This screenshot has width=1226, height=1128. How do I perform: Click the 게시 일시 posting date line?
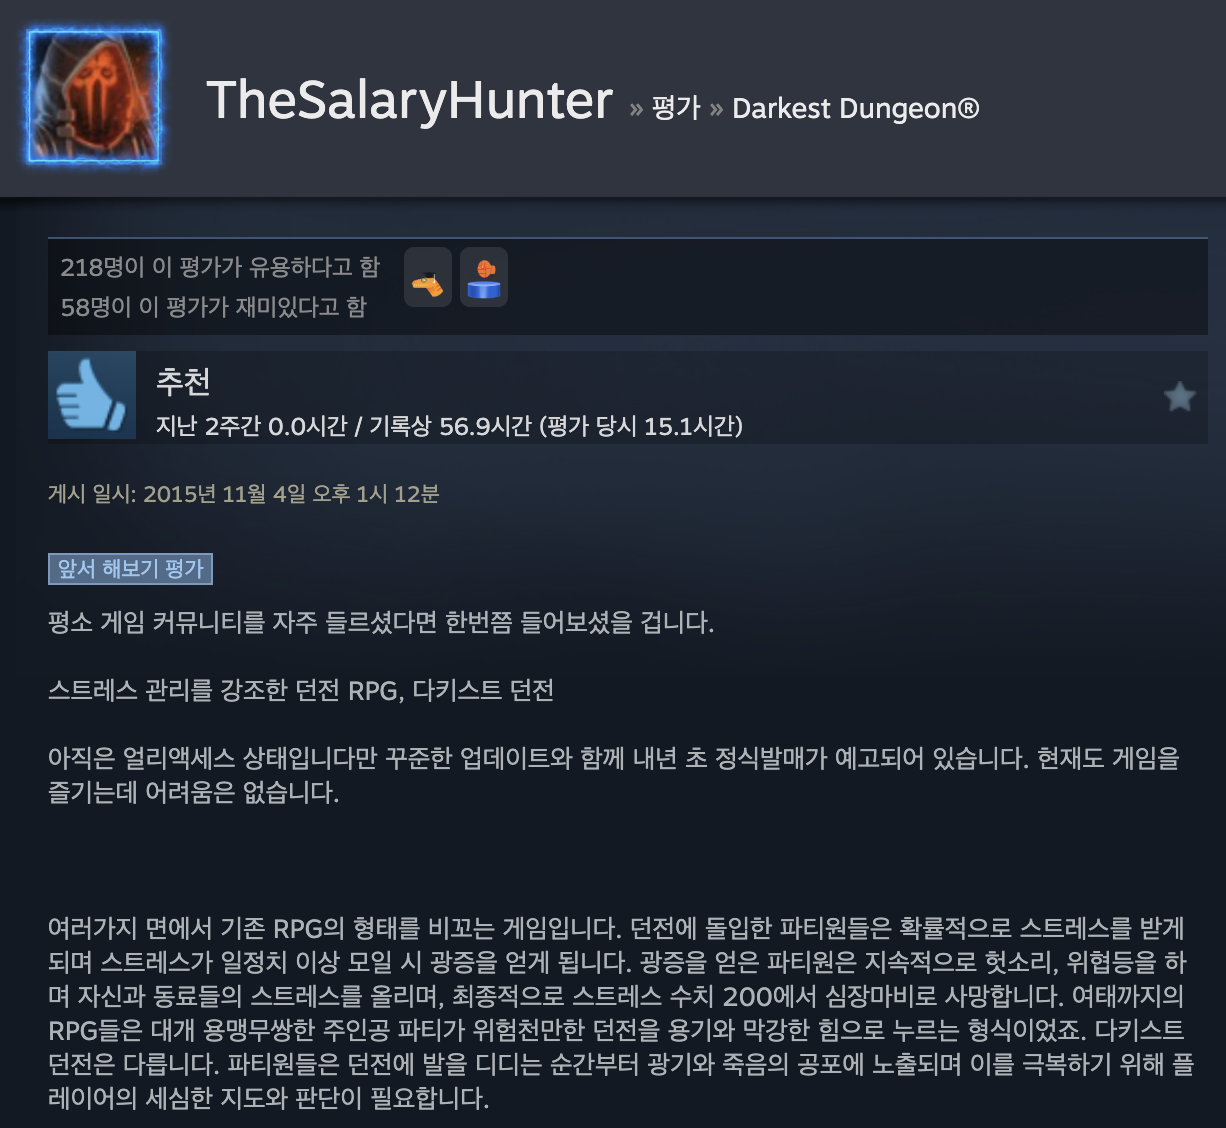pyautogui.click(x=244, y=494)
